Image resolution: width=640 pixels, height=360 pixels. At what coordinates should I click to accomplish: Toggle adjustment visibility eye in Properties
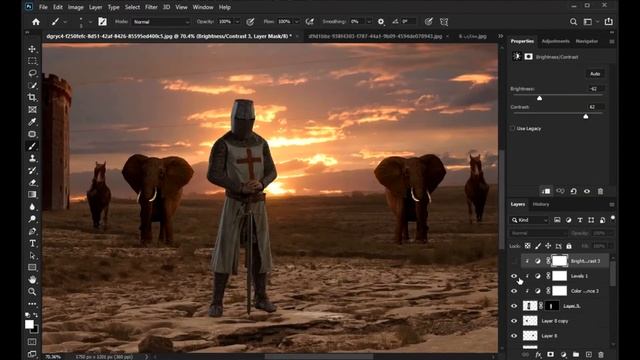tap(587, 191)
